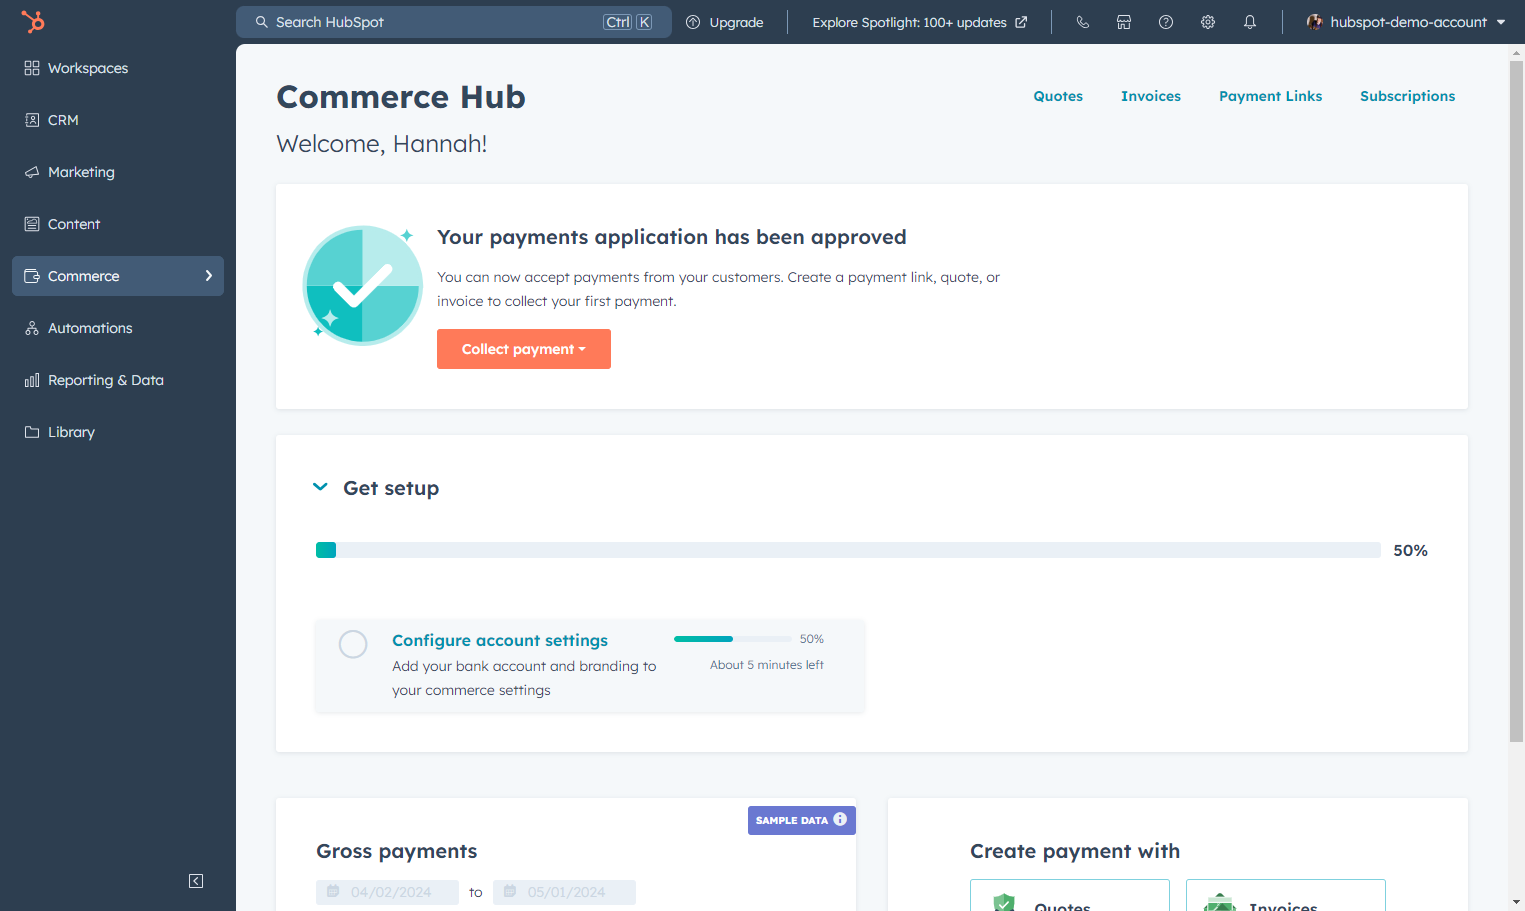Viewport: 1525px width, 911px height.
Task: Open Reporting & Data in the sidebar
Action: (118, 380)
